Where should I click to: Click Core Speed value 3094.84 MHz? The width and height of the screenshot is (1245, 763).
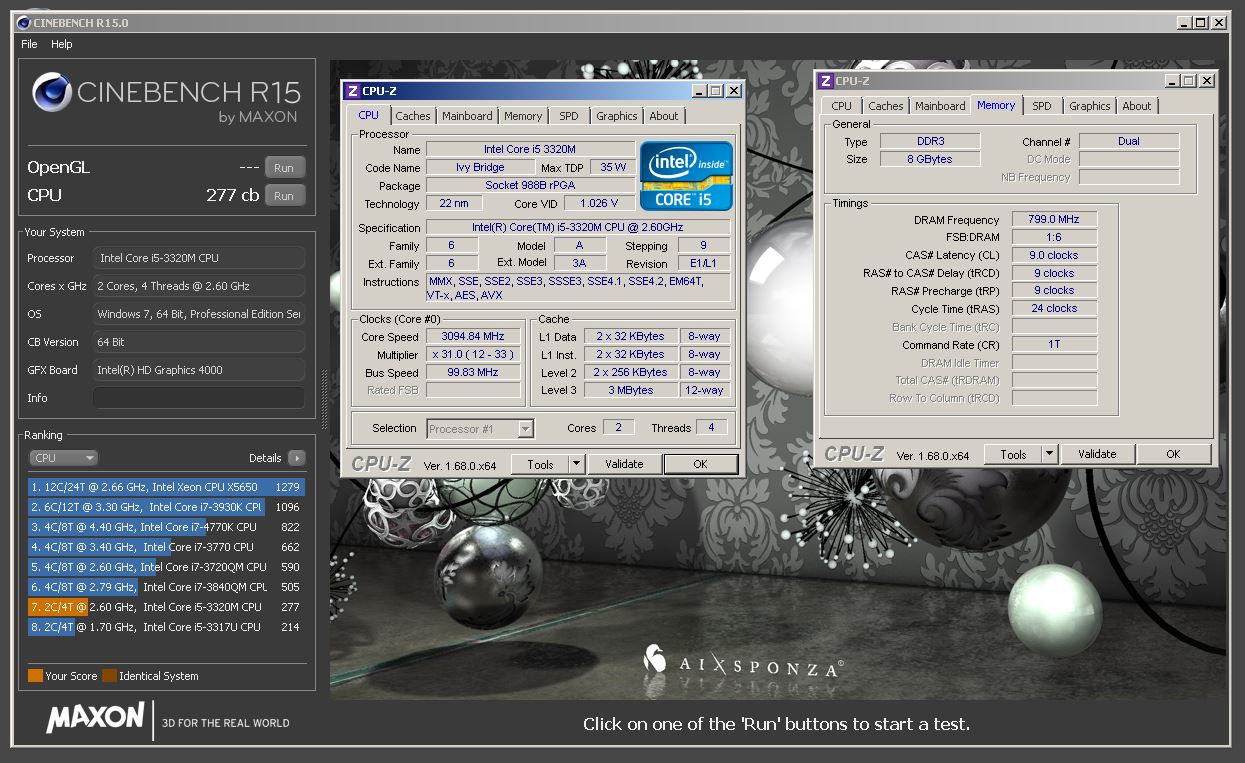[474, 337]
